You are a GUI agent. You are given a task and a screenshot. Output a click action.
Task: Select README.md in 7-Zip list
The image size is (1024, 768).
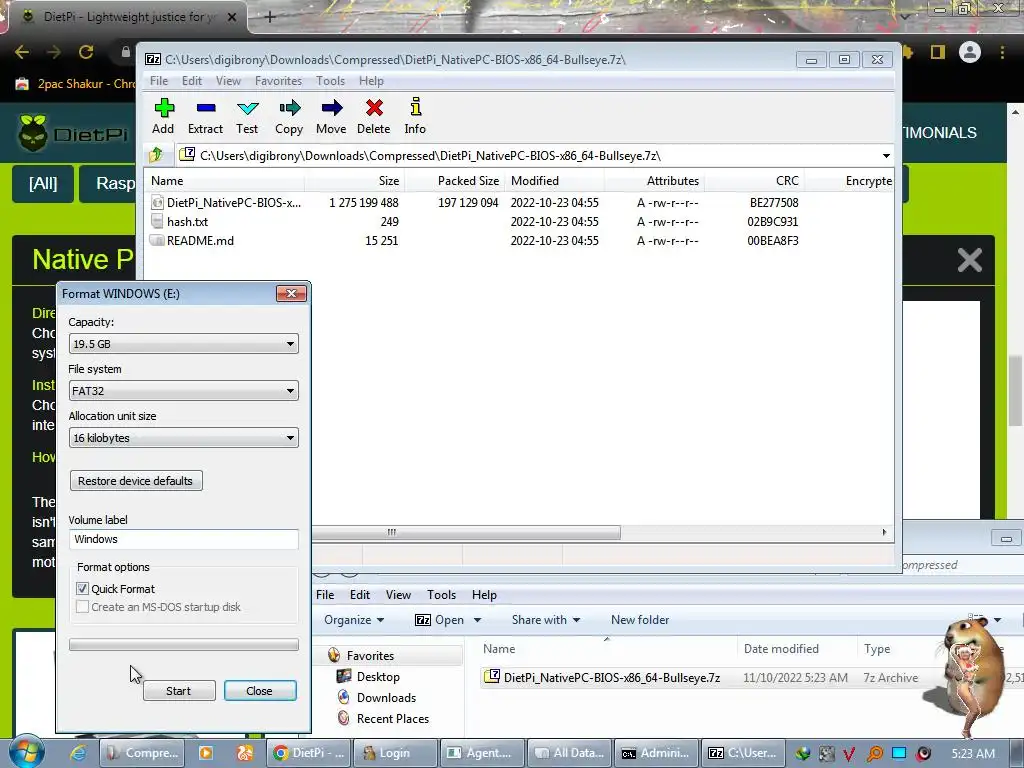tap(200, 240)
